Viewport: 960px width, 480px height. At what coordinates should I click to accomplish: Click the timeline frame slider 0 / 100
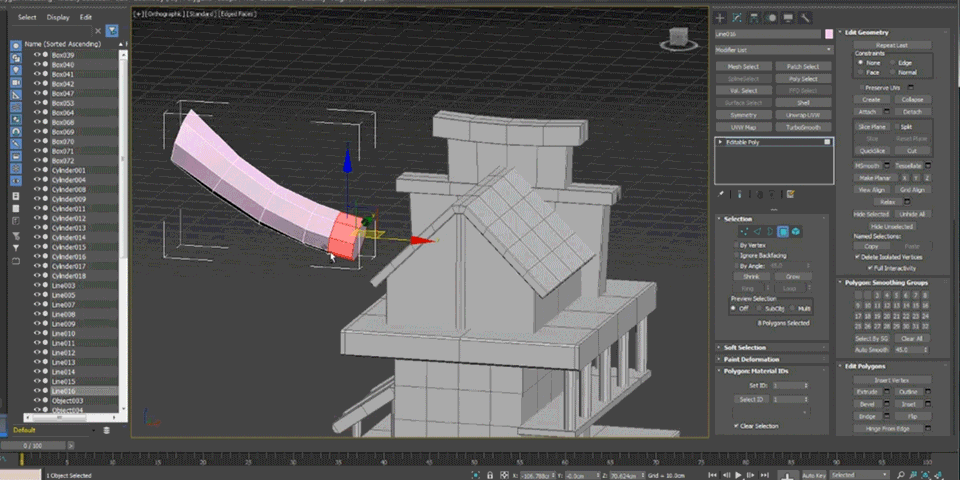click(32, 446)
